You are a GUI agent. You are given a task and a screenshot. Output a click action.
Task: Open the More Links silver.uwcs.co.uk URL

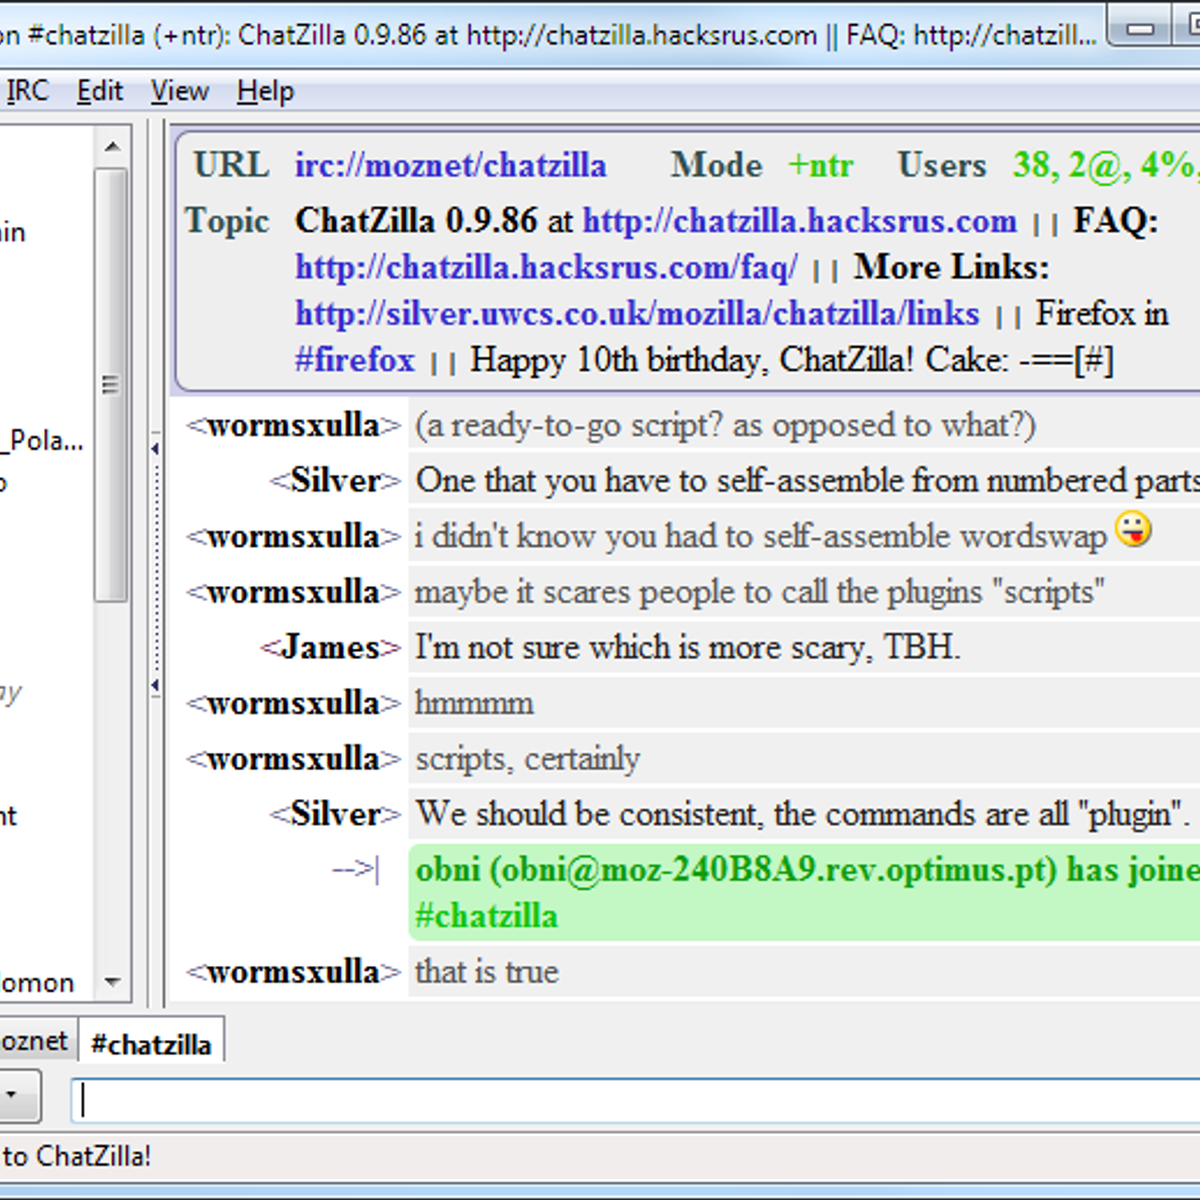[x=635, y=313]
